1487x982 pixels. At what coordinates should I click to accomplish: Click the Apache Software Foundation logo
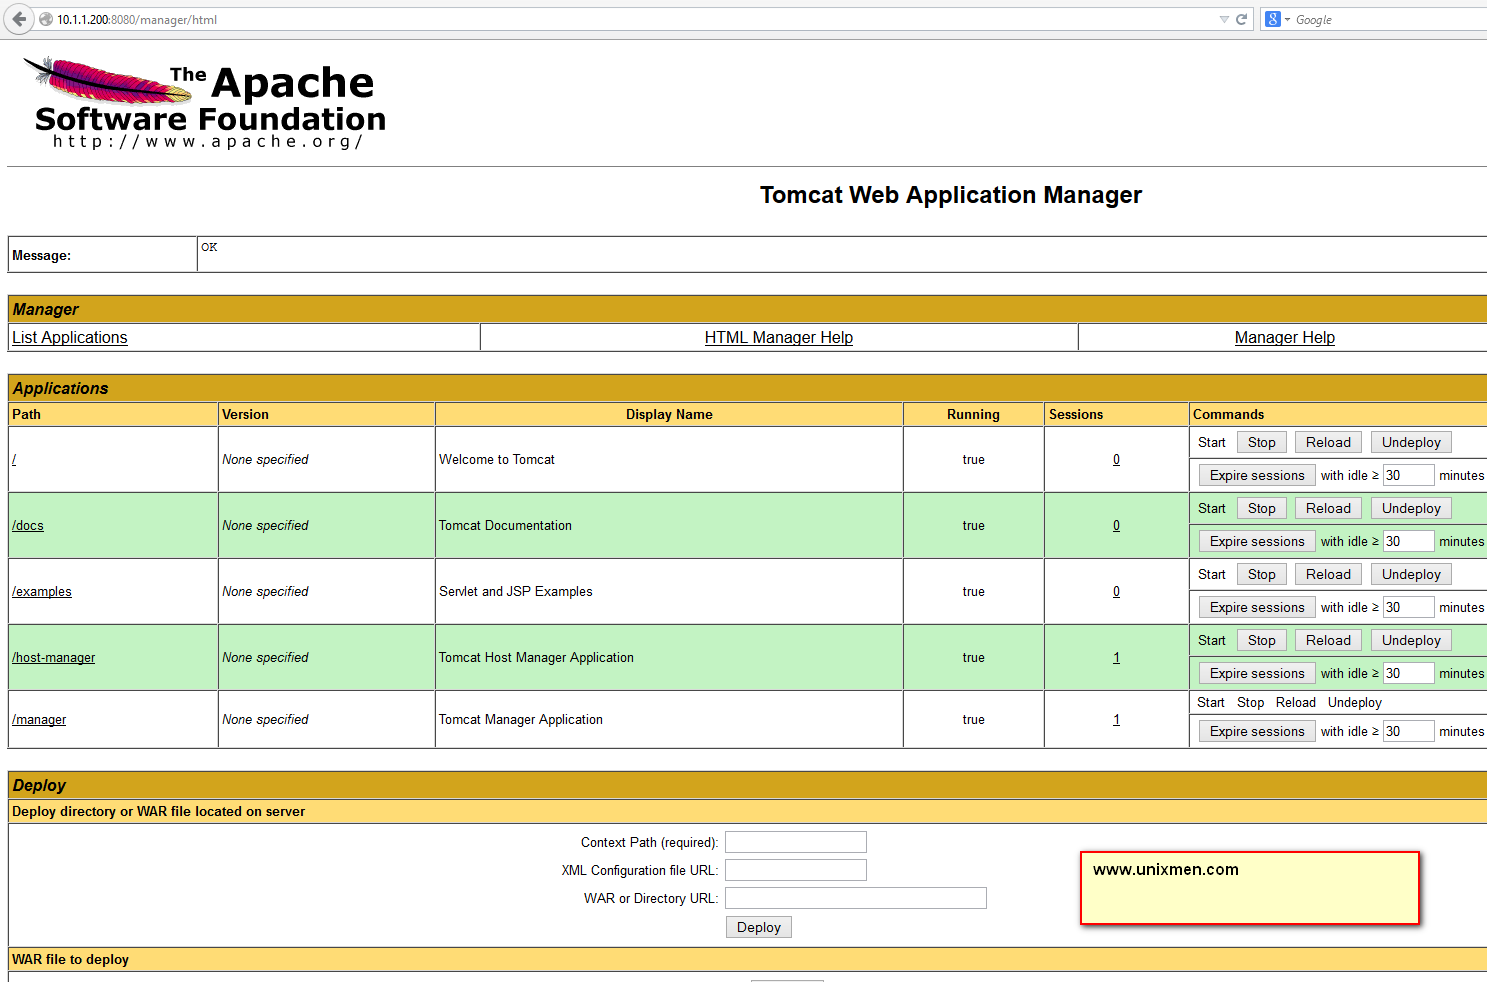(204, 104)
